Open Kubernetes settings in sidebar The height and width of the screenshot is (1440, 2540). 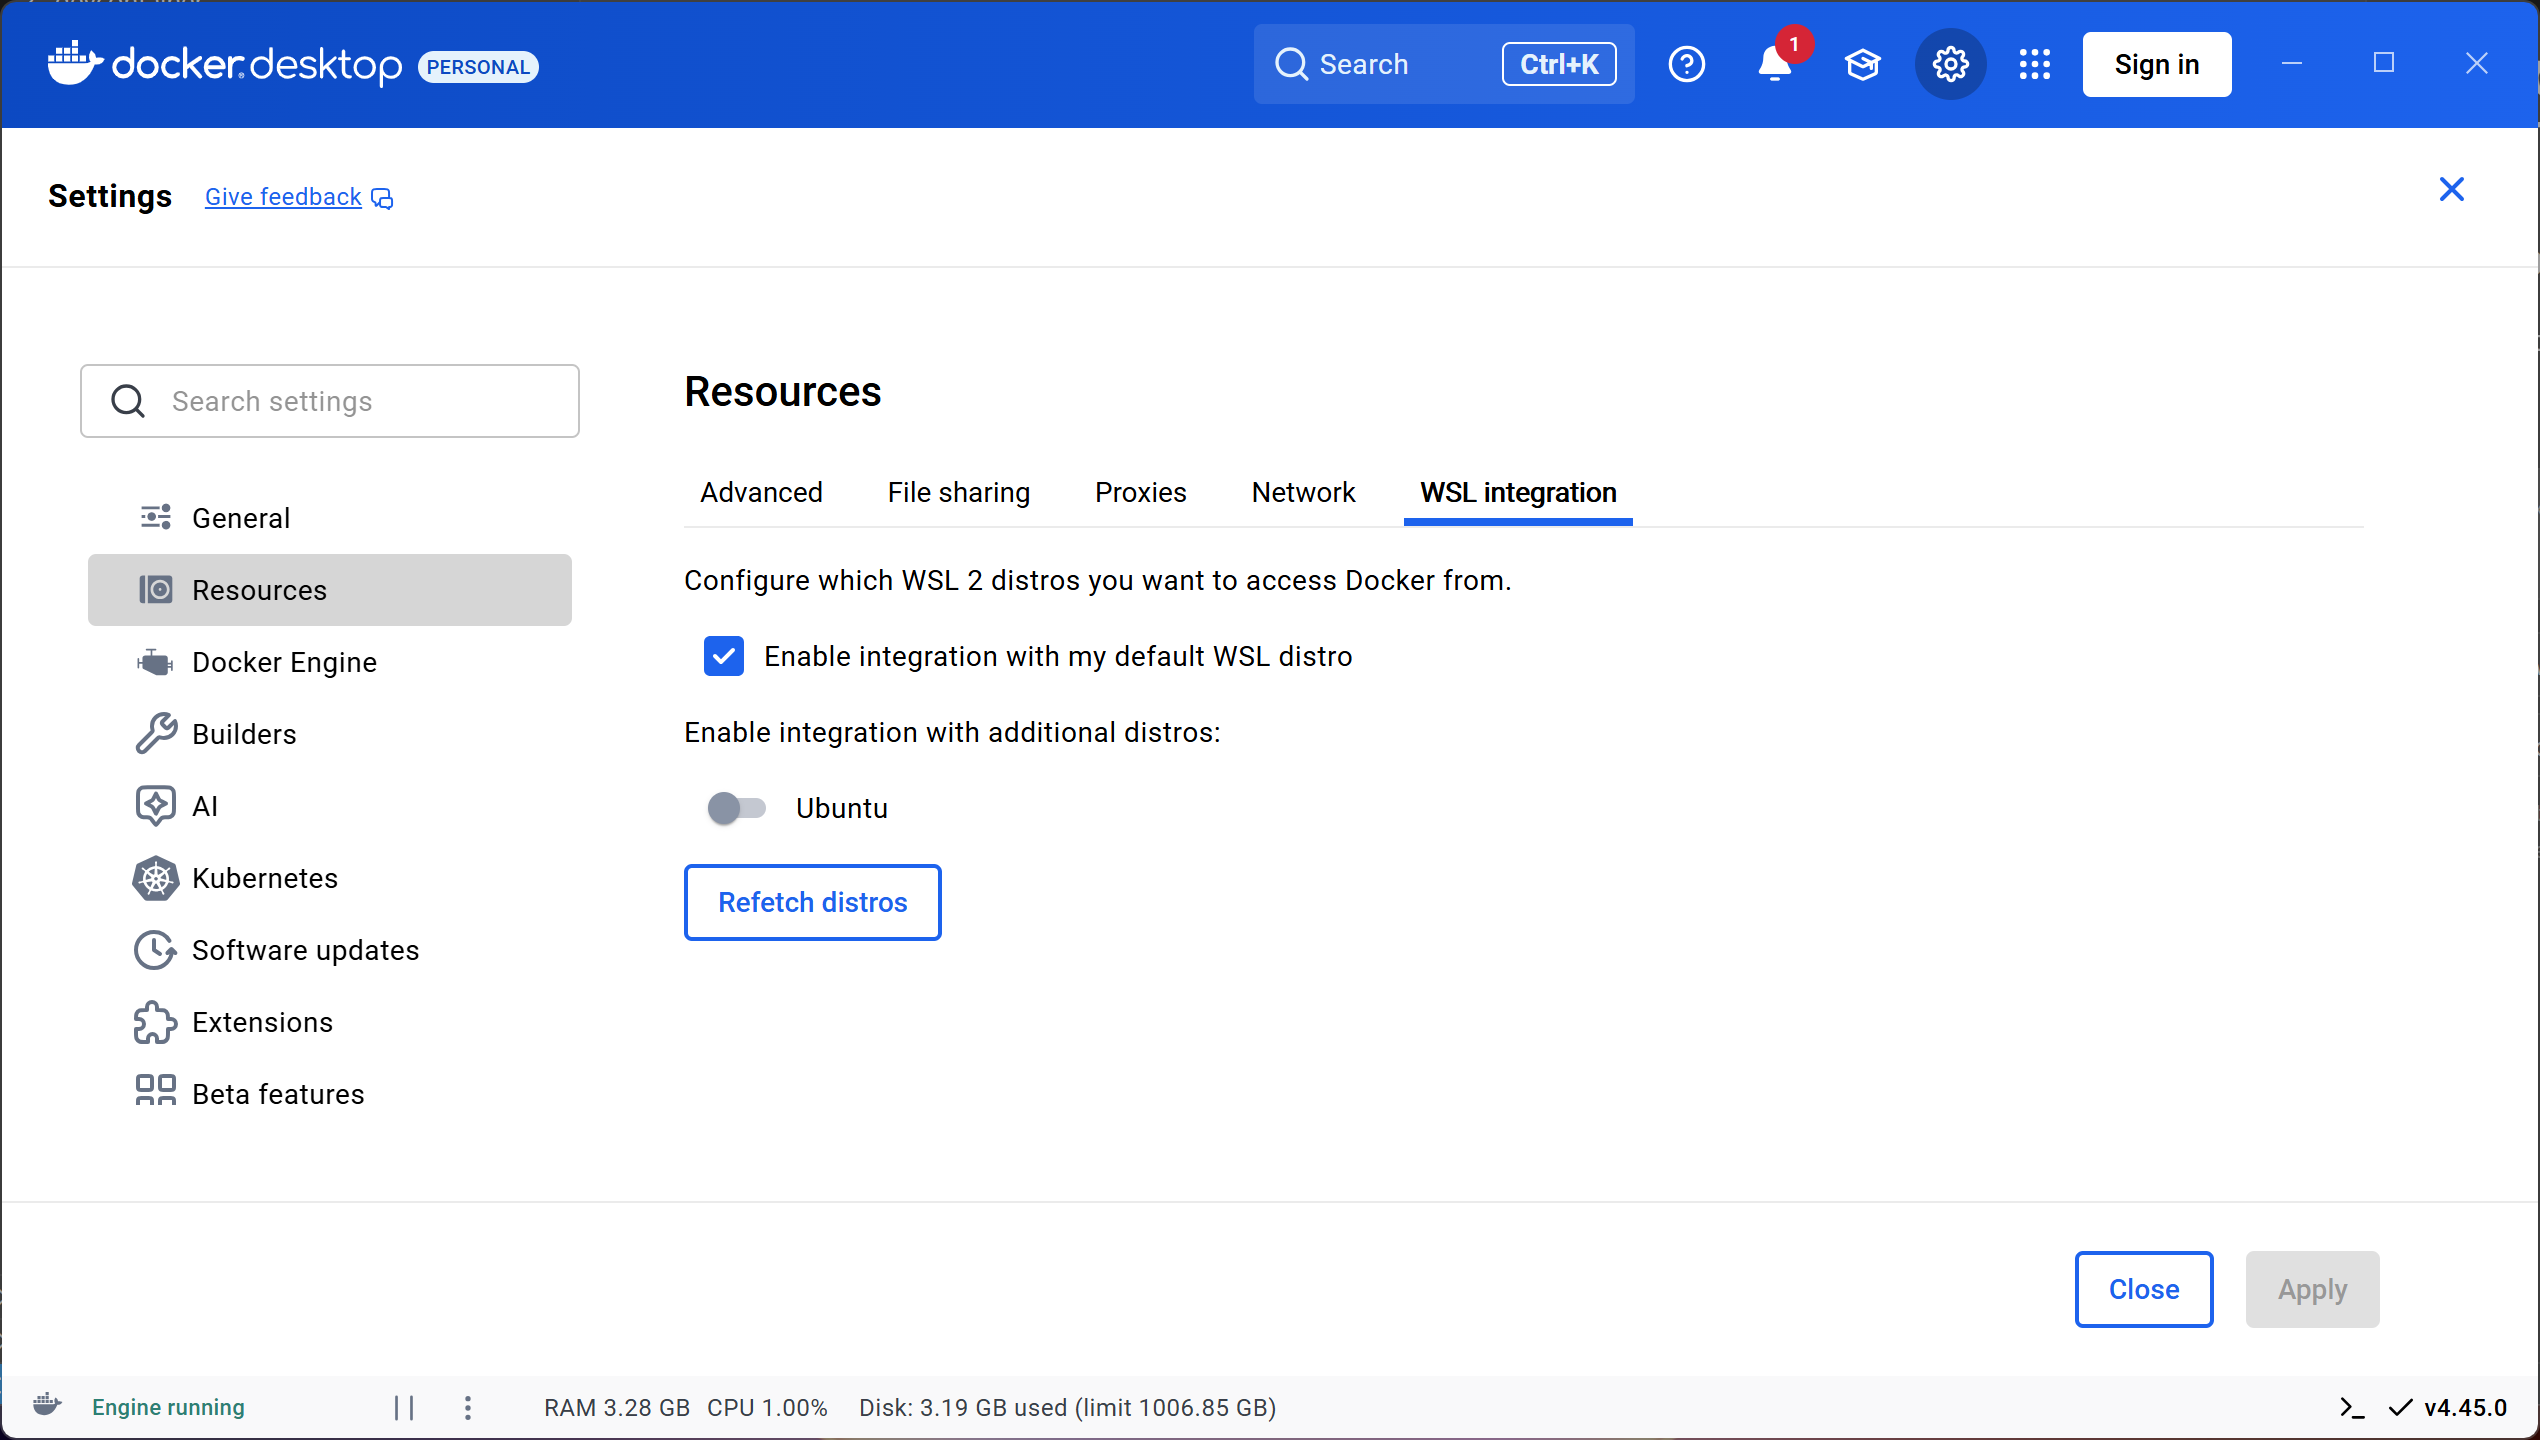[x=264, y=878]
